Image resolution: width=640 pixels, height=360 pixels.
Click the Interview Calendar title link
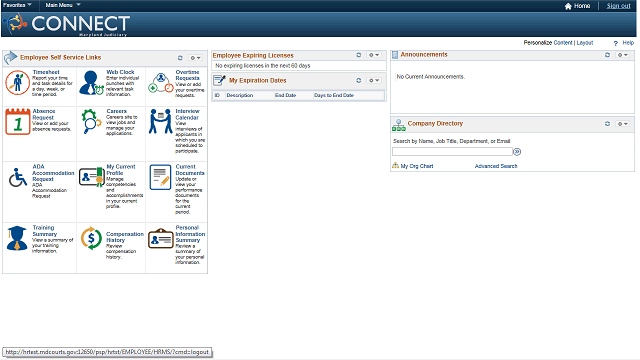click(187, 114)
